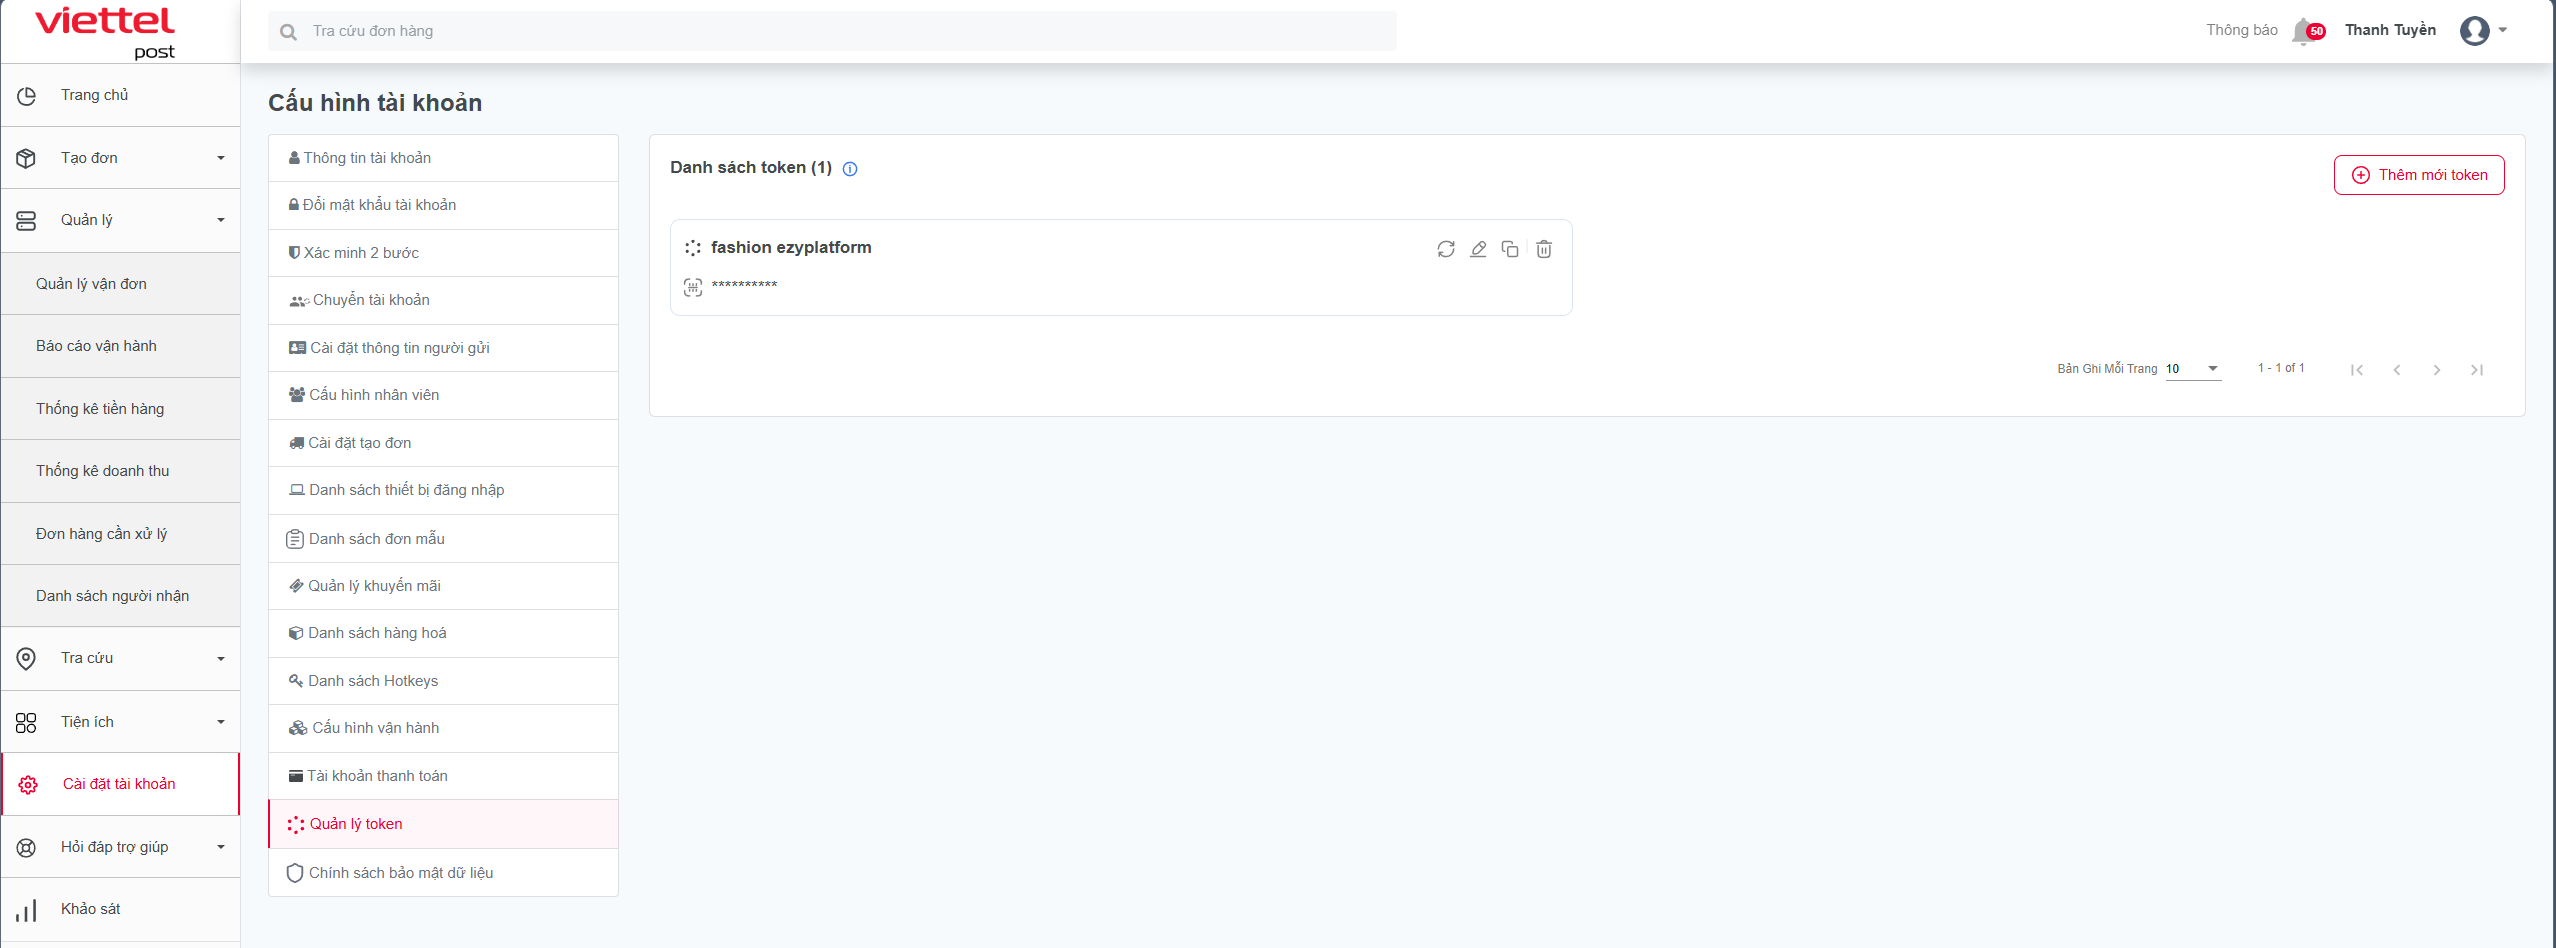The image size is (2556, 948).
Task: Click the info icon beside Danh sách token
Action: coord(850,169)
